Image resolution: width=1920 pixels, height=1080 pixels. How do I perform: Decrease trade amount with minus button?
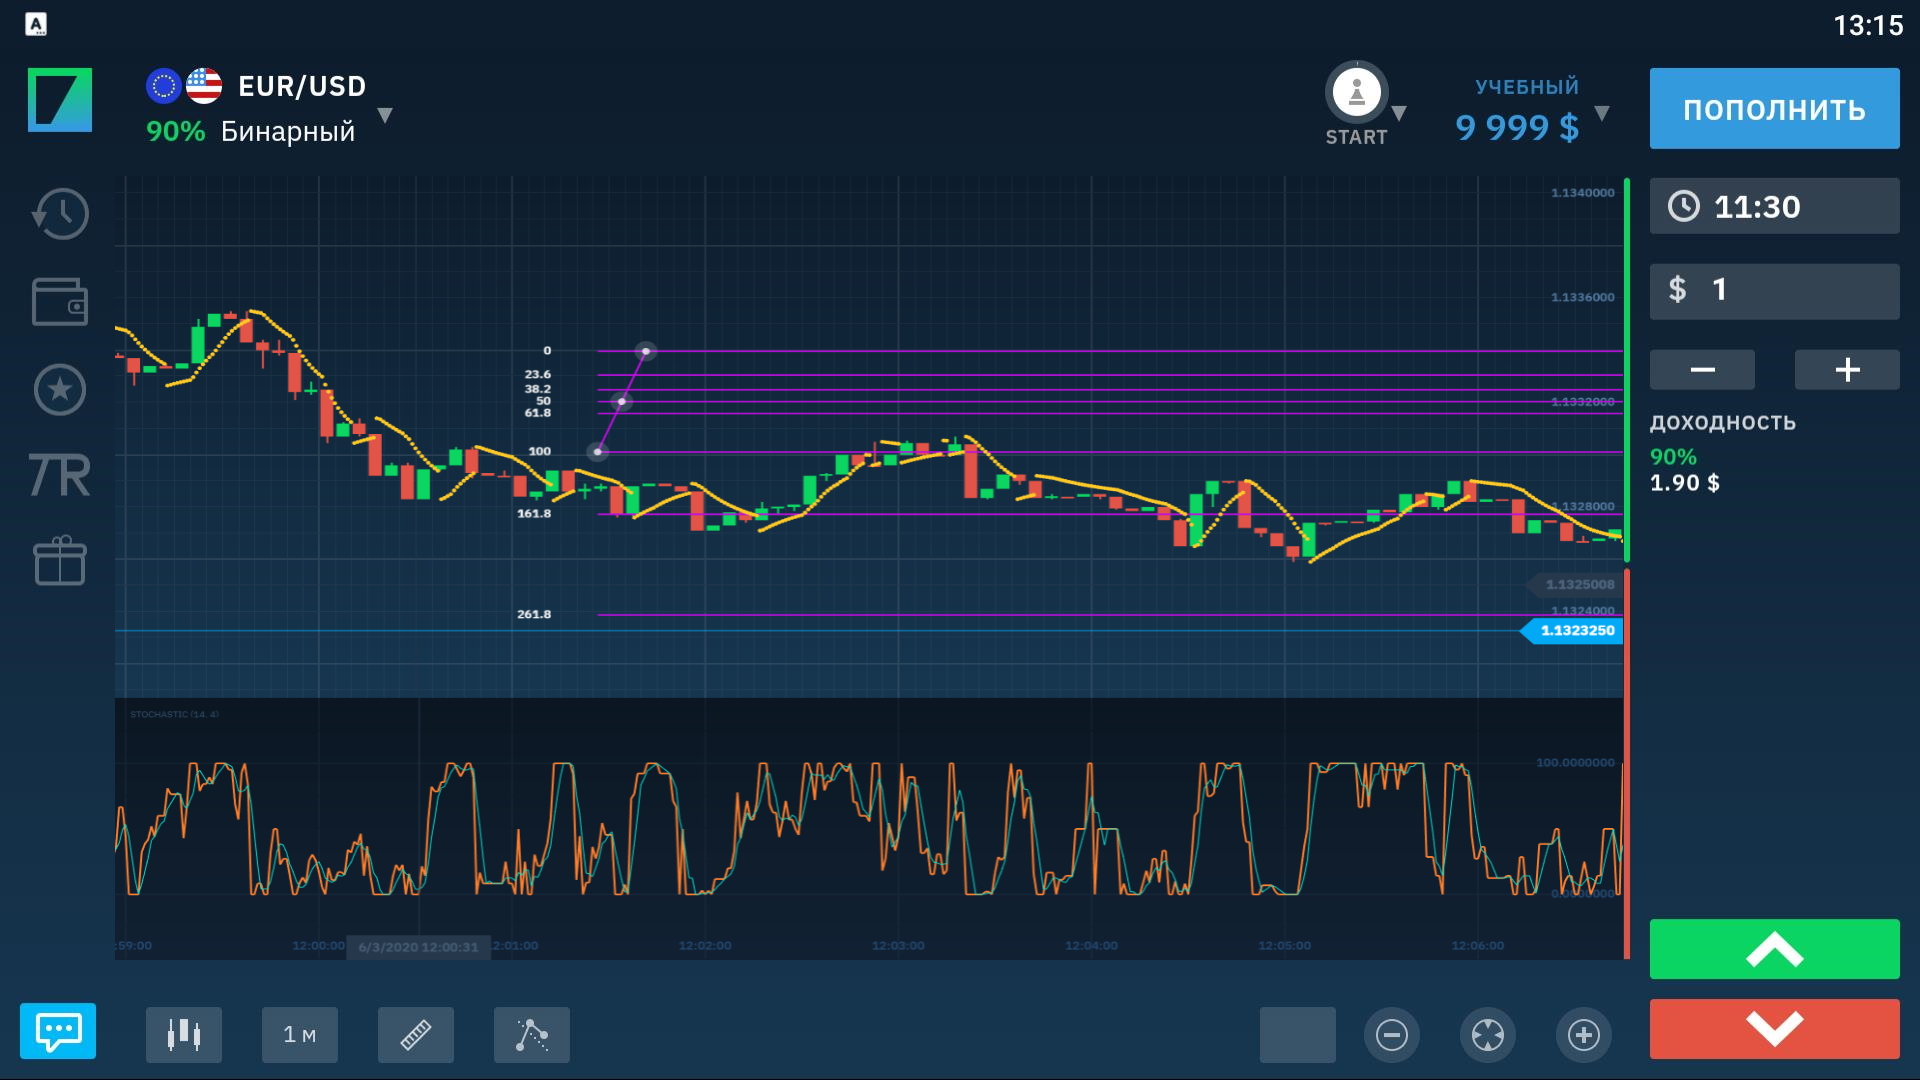point(1702,369)
